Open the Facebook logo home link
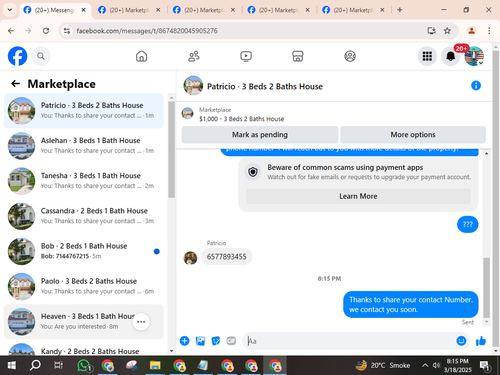 [x=17, y=56]
